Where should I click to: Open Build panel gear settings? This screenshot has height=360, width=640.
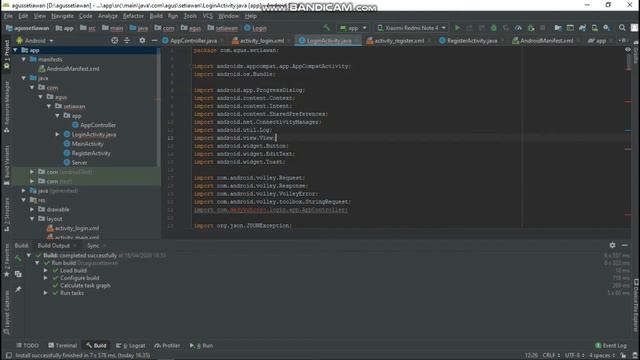[612, 245]
